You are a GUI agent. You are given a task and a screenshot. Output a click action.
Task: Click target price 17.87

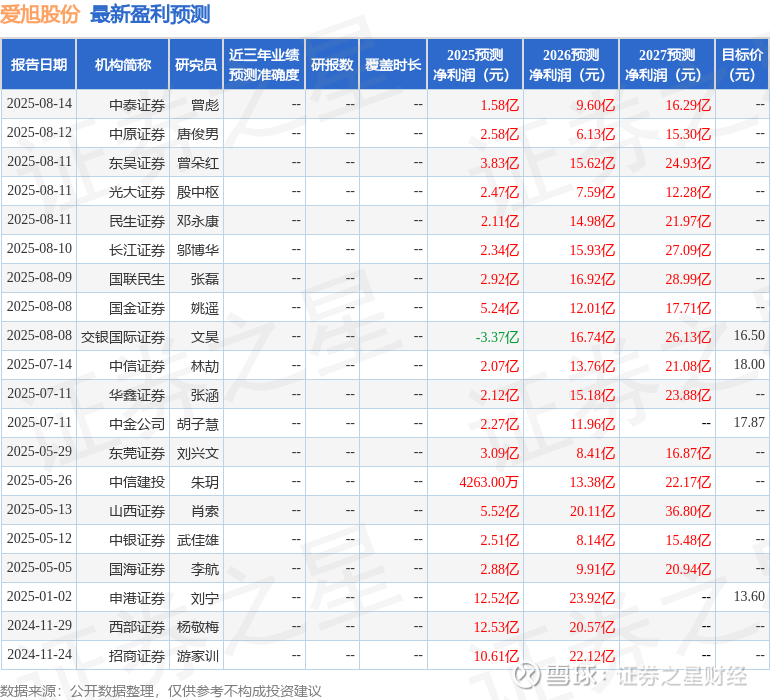[749, 422]
